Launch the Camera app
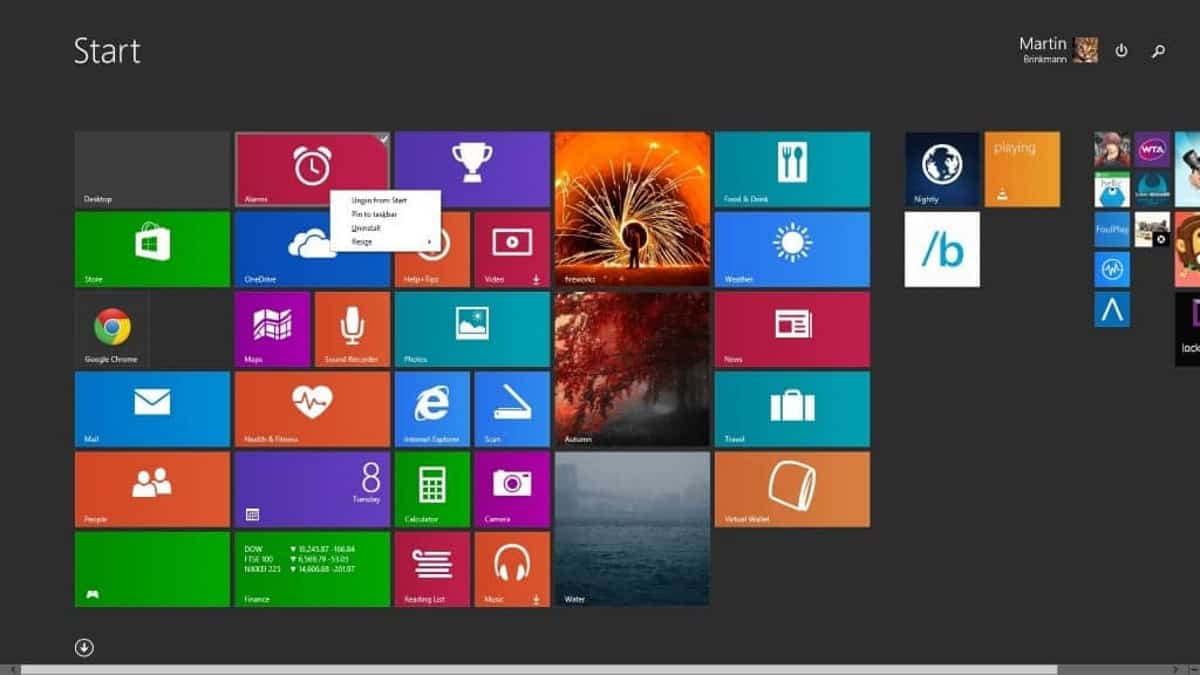1200x675 pixels. (x=512, y=490)
